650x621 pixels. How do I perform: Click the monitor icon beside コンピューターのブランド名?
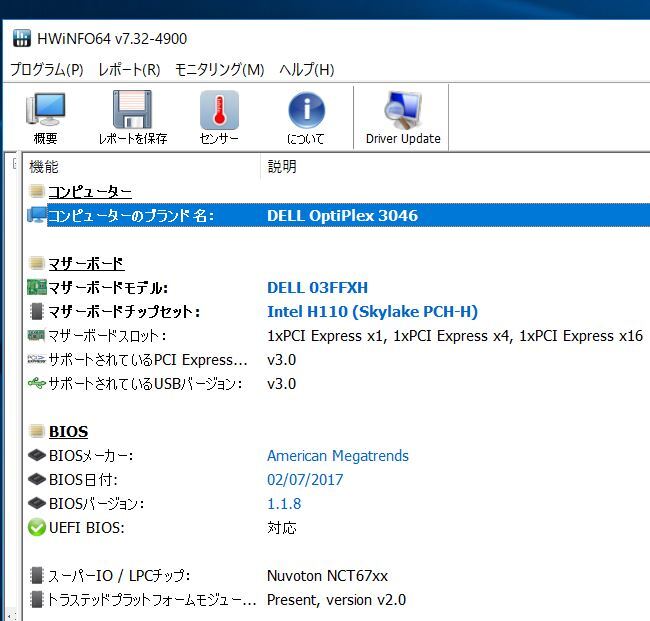[36, 215]
